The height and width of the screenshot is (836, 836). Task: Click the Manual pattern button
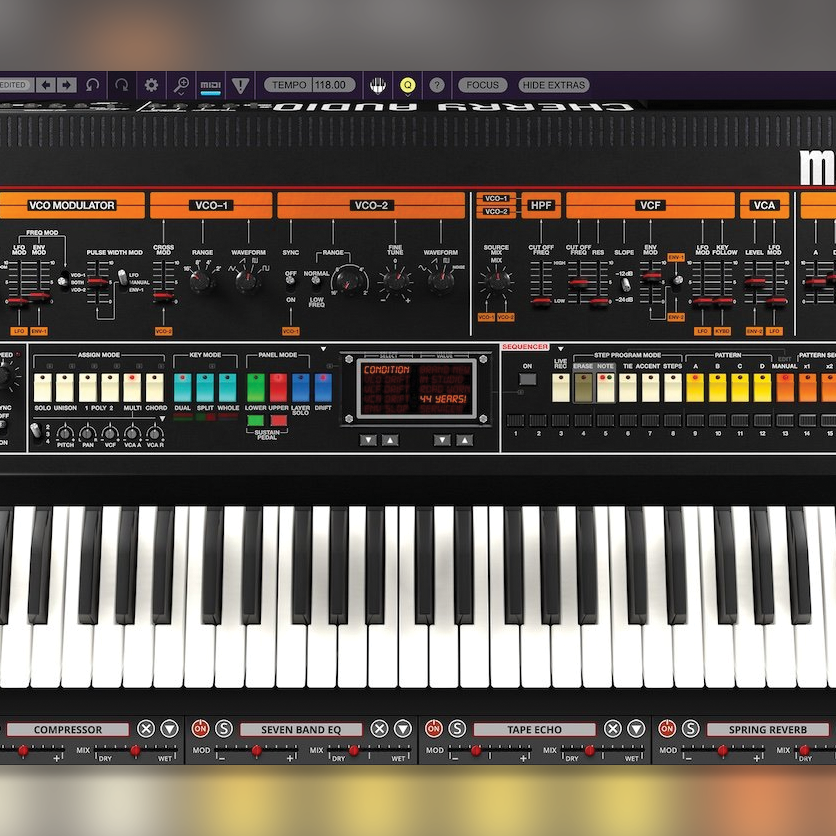[785, 388]
